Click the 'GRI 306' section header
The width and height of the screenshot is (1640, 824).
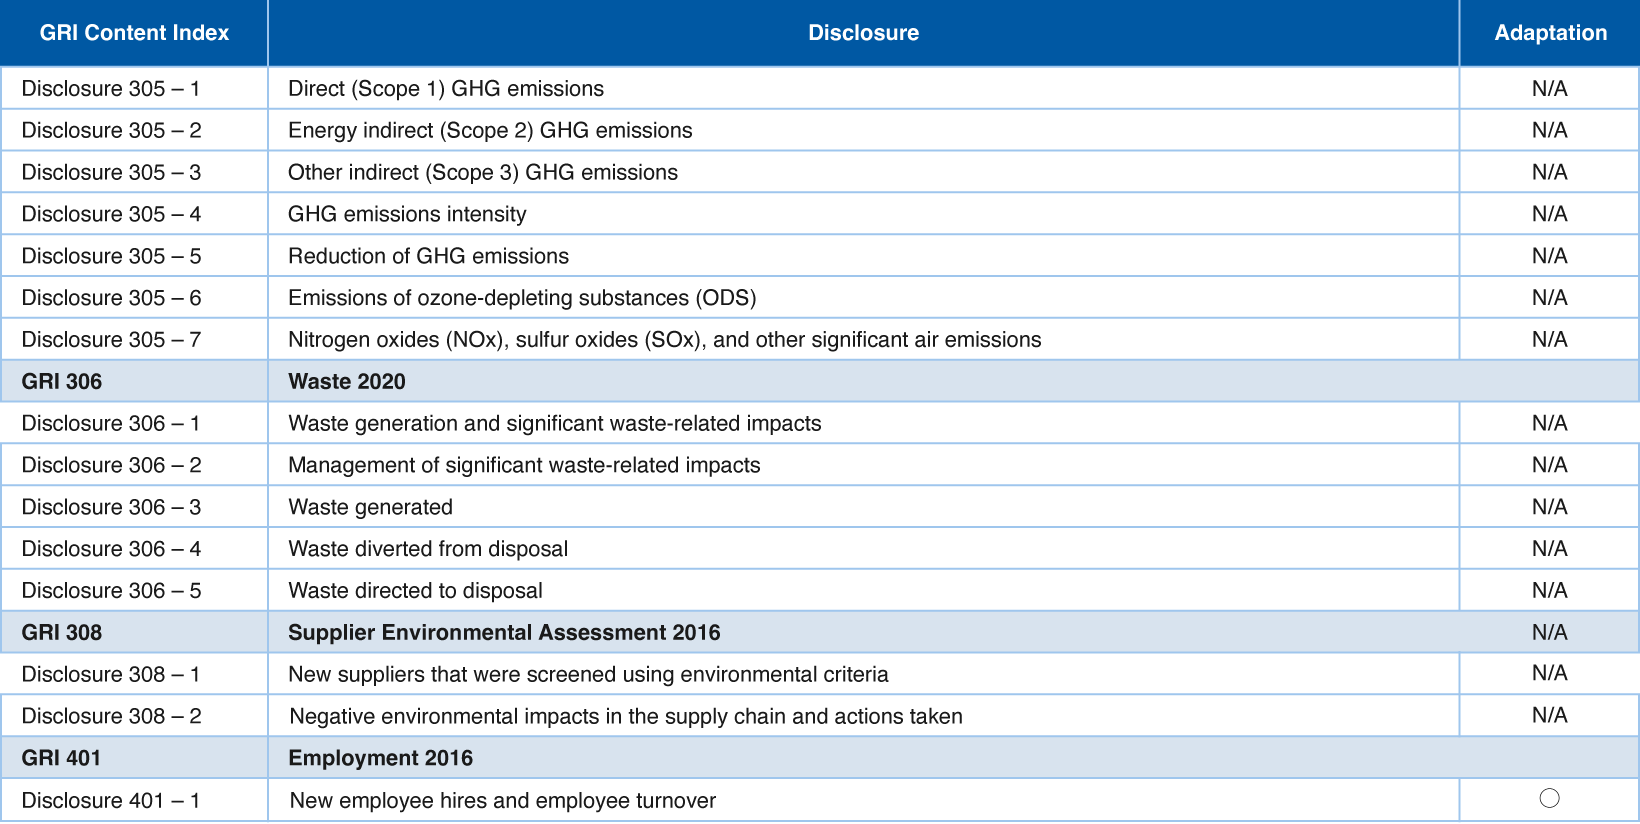(x=134, y=381)
